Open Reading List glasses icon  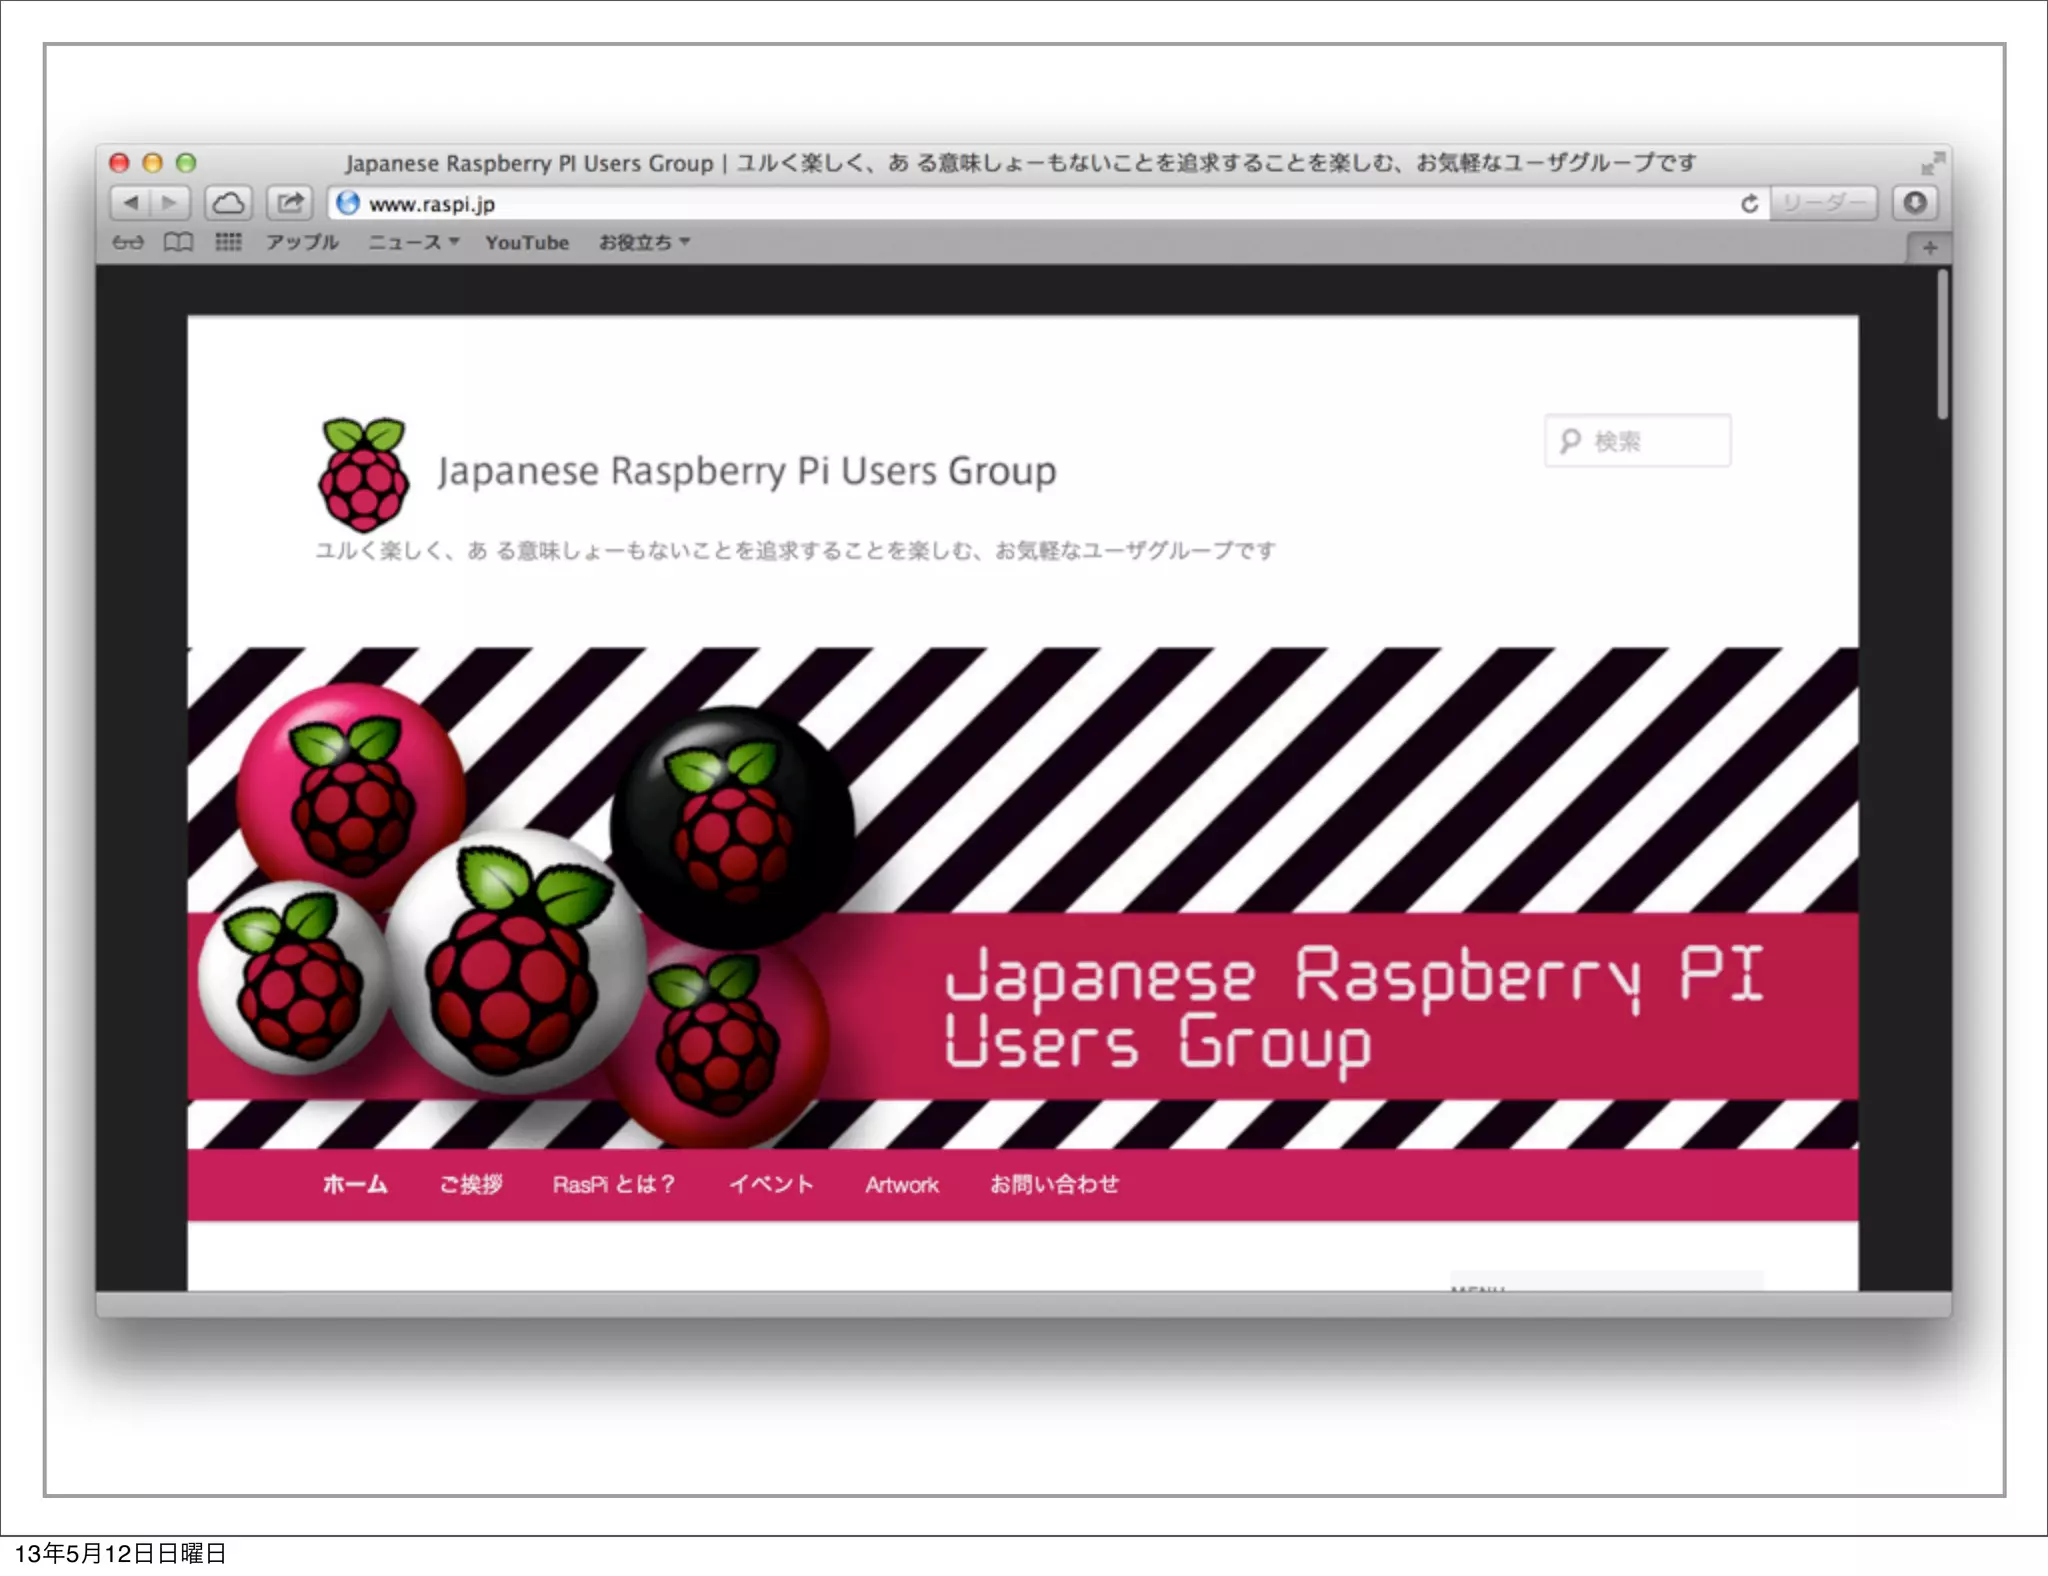(127, 242)
